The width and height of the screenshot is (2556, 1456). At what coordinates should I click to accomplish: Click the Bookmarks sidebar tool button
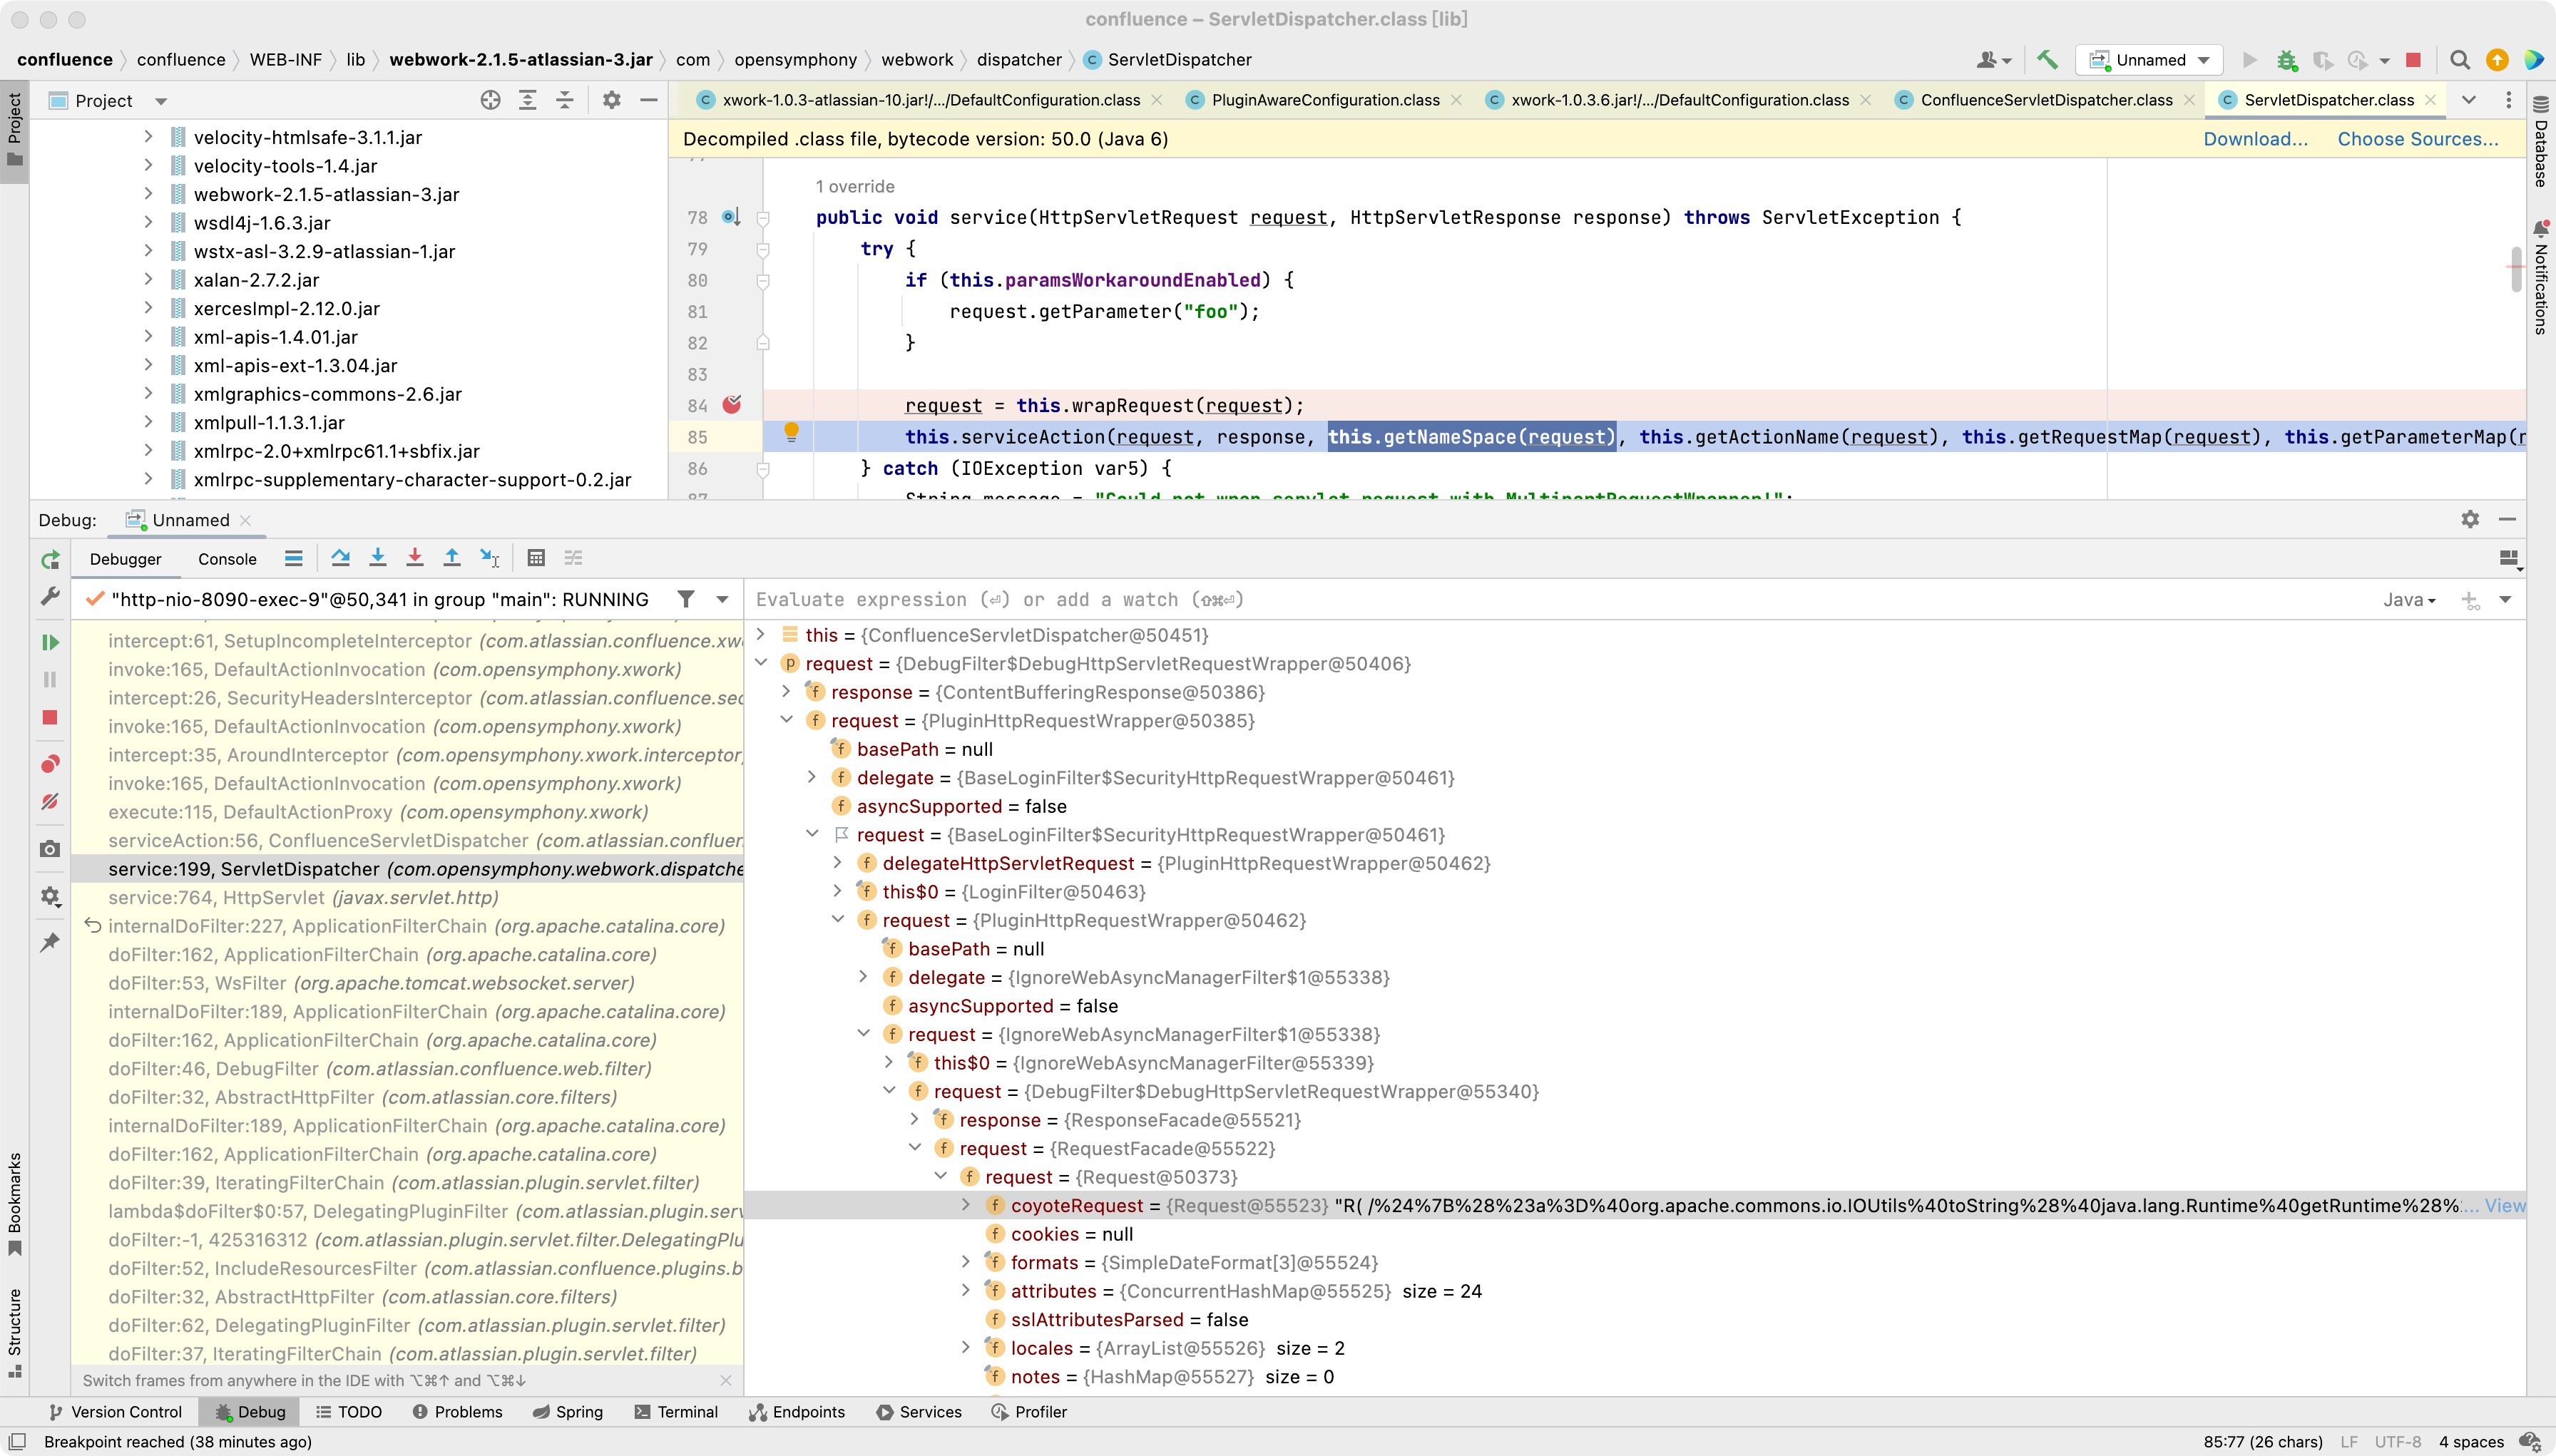pyautogui.click(x=14, y=1204)
